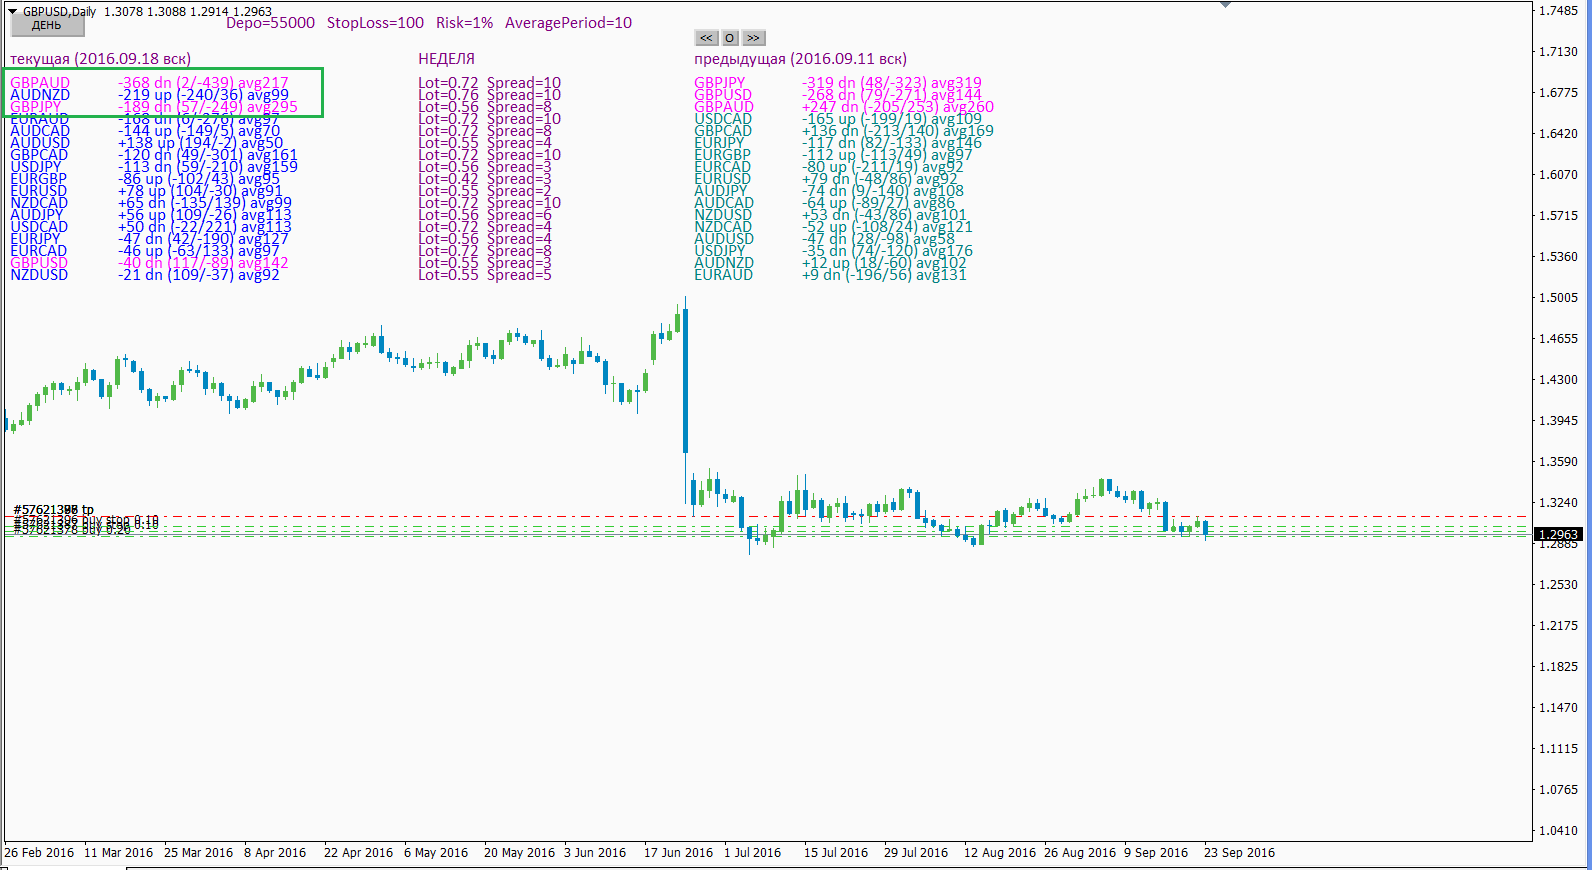Select USDCAD +50 dn row symbol
This screenshot has height=870, width=1592.
(39, 227)
